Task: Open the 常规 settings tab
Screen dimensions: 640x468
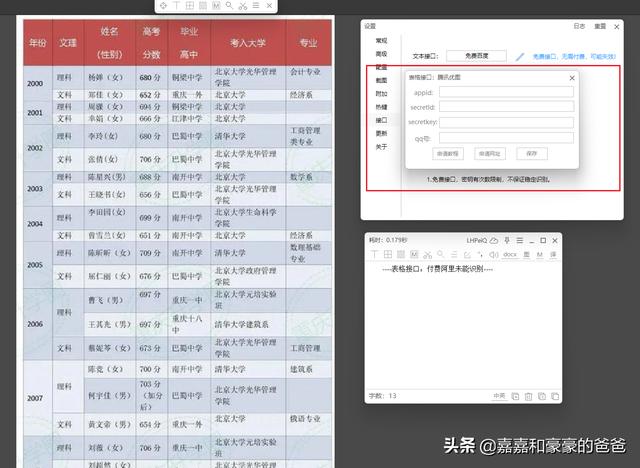Action: click(381, 41)
